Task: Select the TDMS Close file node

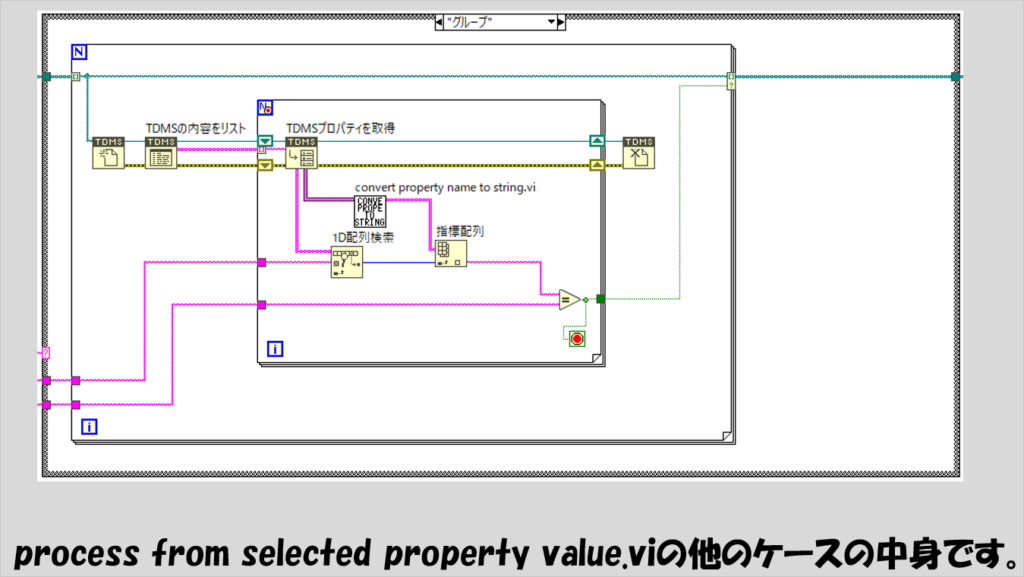Action: [x=638, y=153]
